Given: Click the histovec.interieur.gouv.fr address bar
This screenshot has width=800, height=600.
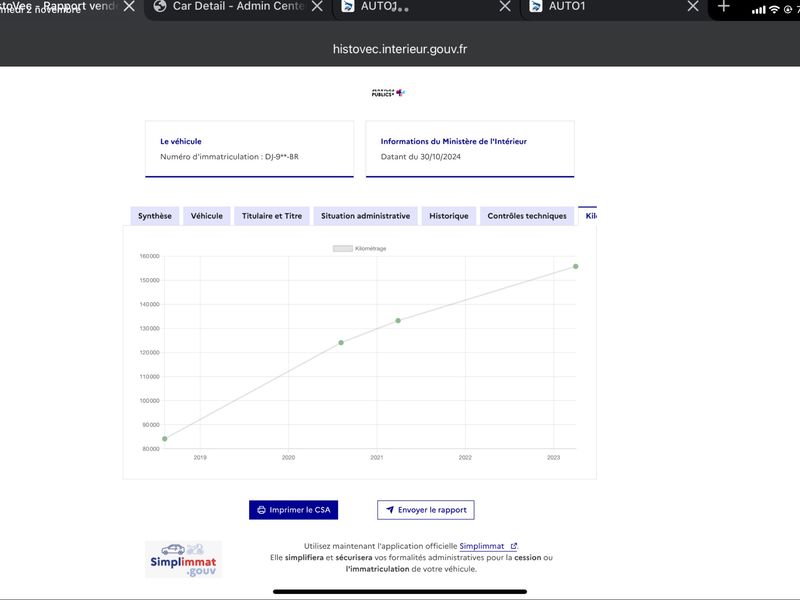Looking at the screenshot, I should point(400,49).
